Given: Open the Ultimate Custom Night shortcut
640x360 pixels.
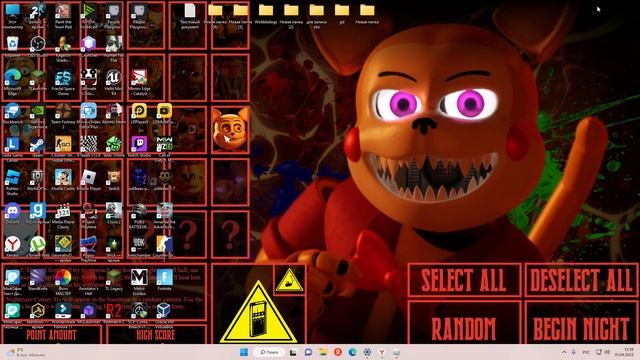Looking at the screenshot, I should 88,78.
